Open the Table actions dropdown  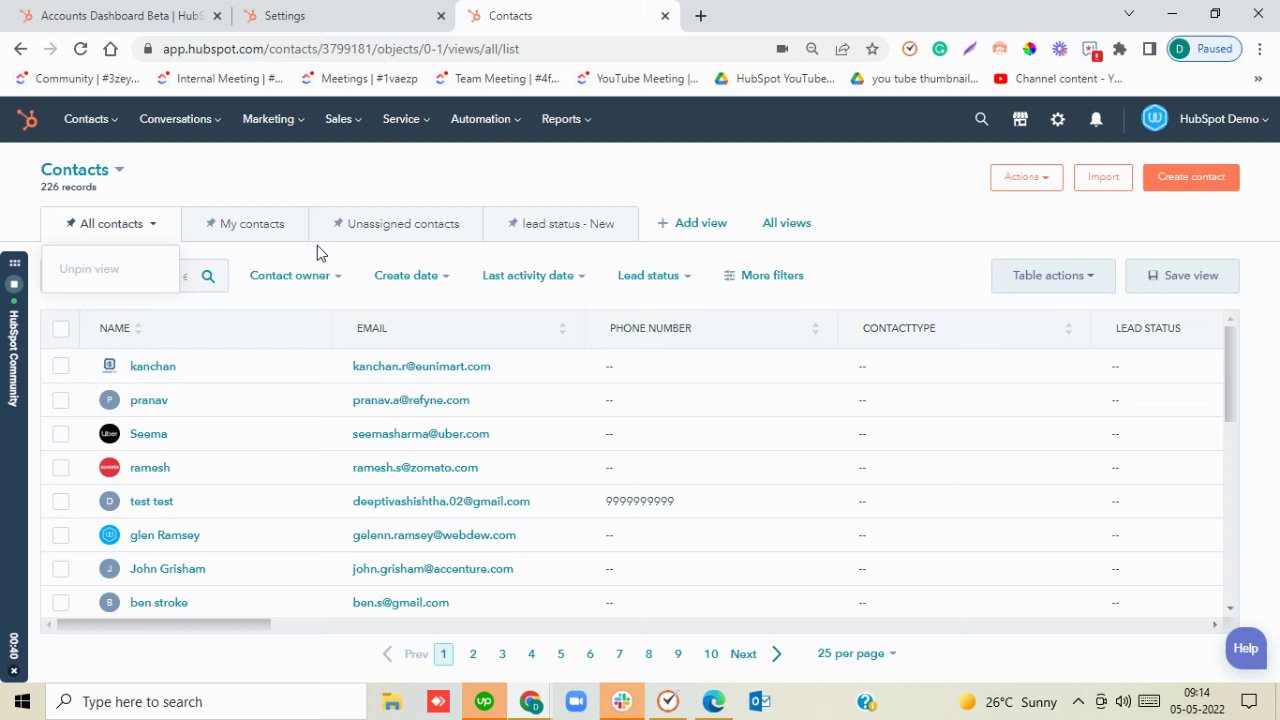tap(1053, 276)
